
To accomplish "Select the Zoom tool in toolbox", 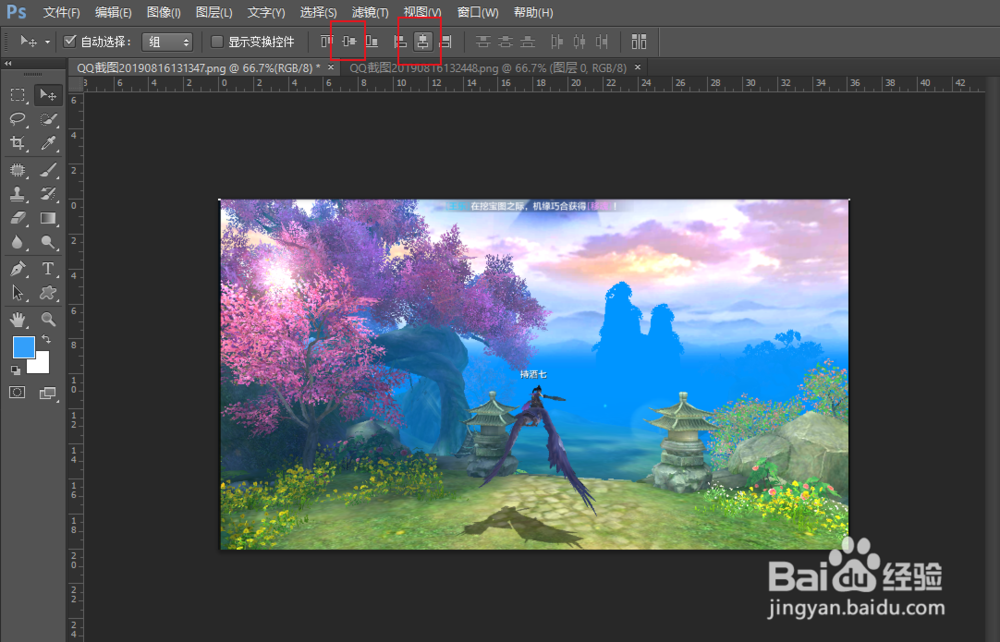I will (x=48, y=319).
